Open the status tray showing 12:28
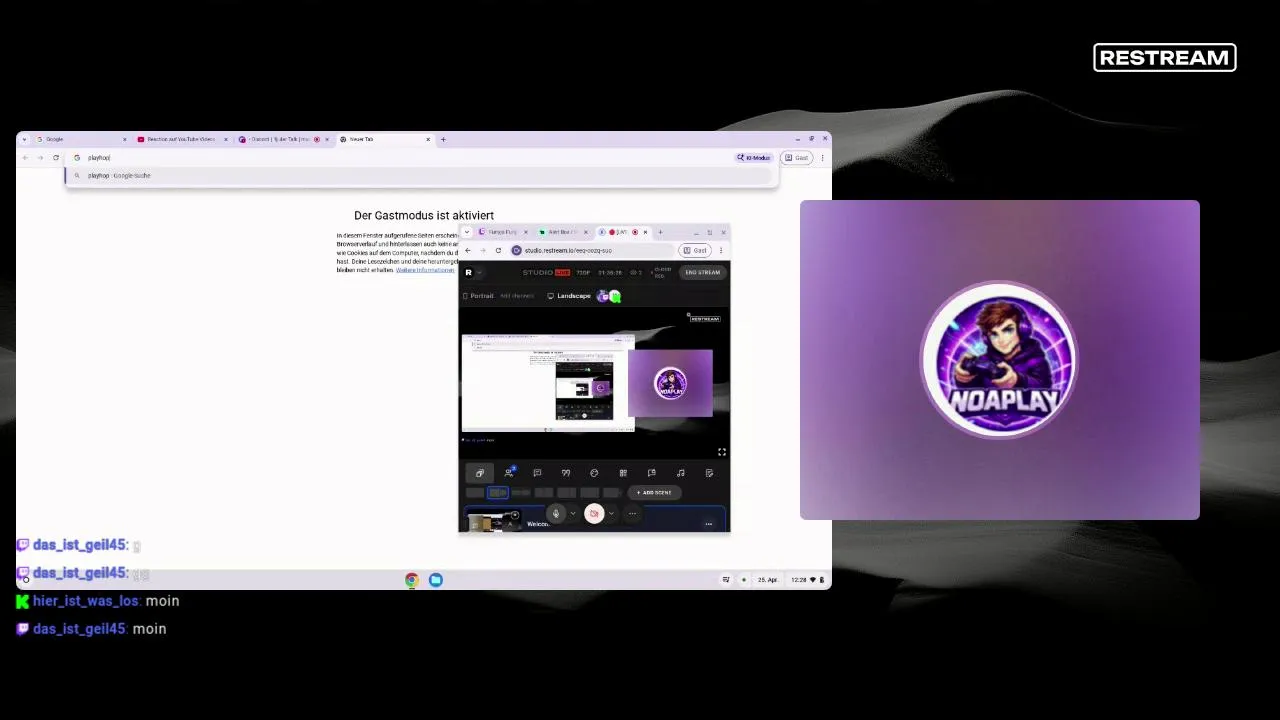 [x=809, y=580]
